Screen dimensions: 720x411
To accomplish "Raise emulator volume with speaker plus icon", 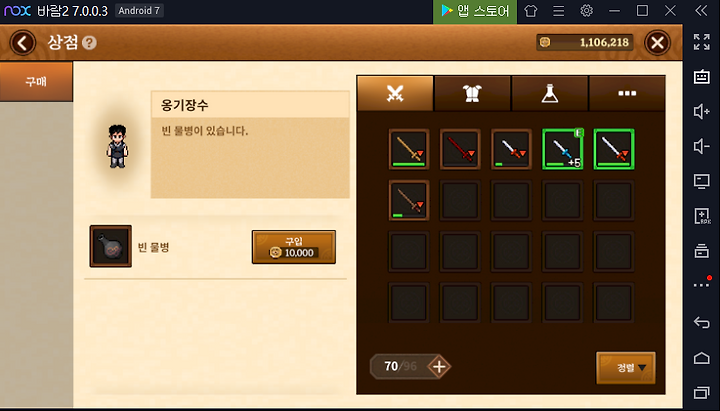I will [x=702, y=112].
